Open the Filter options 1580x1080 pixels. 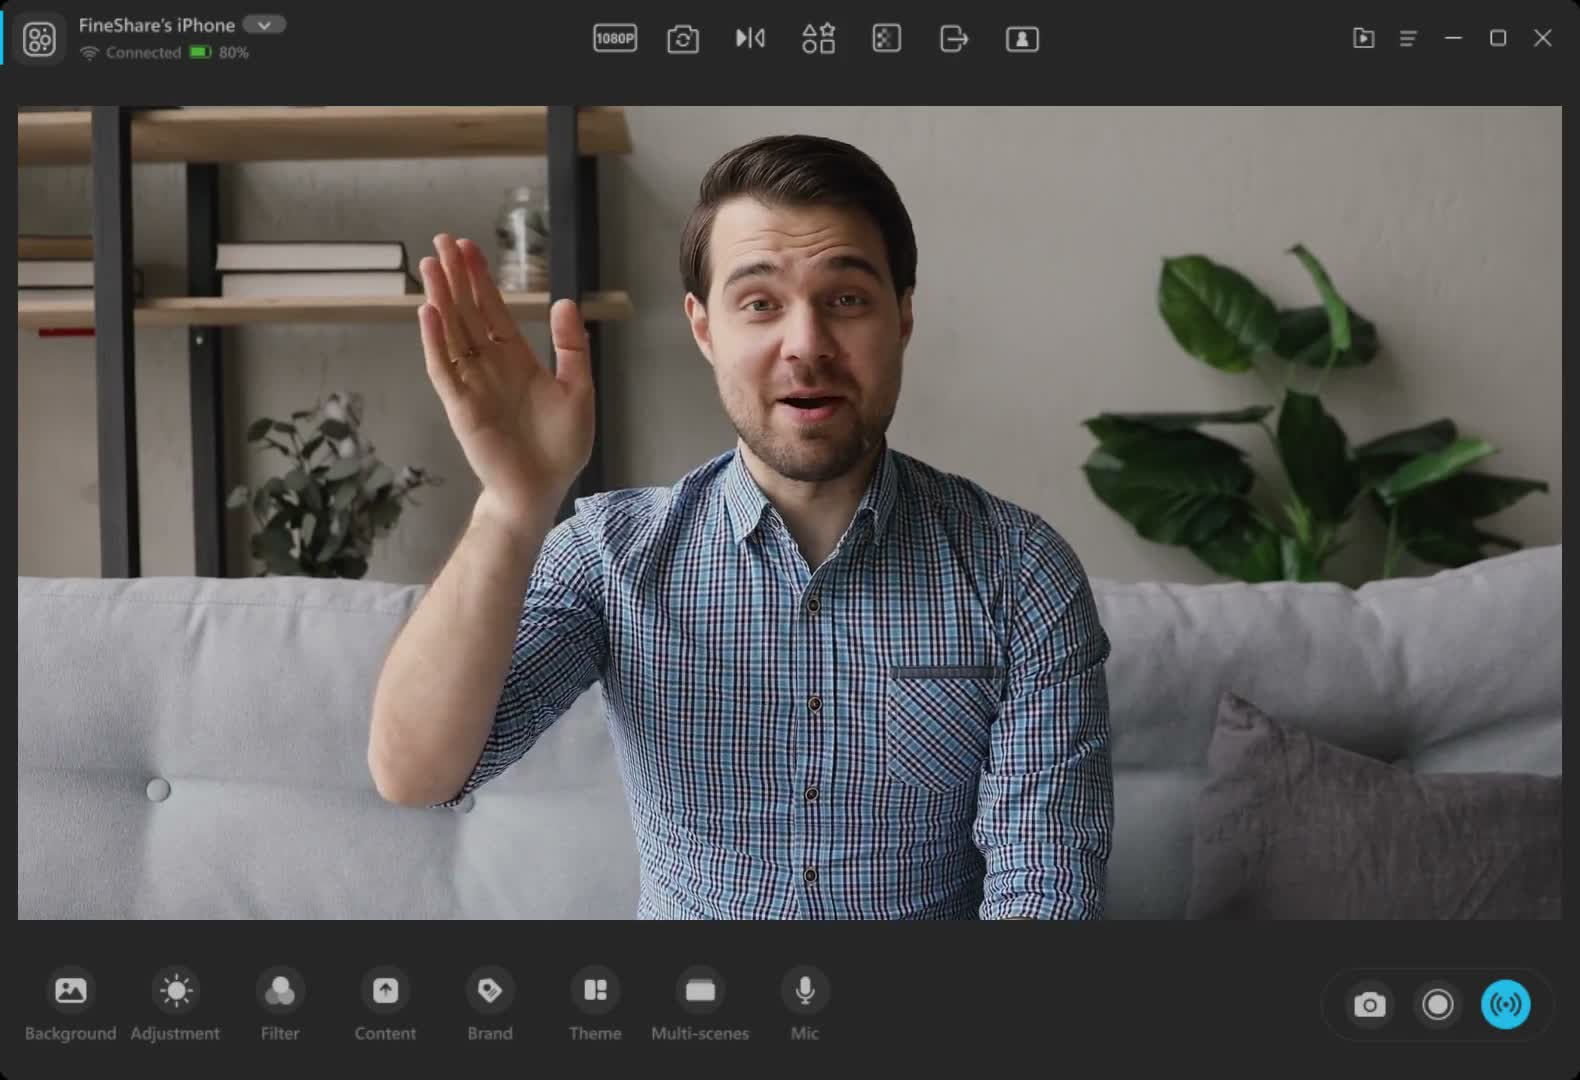(x=280, y=1004)
